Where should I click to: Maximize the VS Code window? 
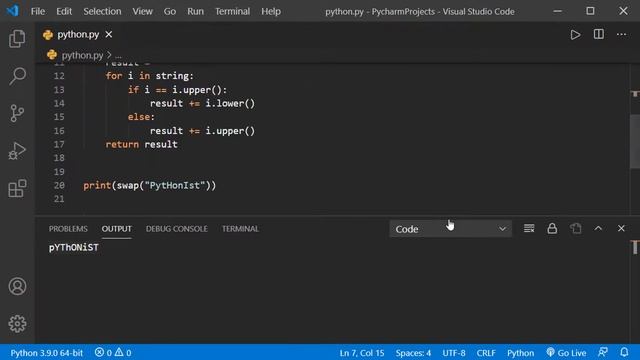click(x=590, y=11)
